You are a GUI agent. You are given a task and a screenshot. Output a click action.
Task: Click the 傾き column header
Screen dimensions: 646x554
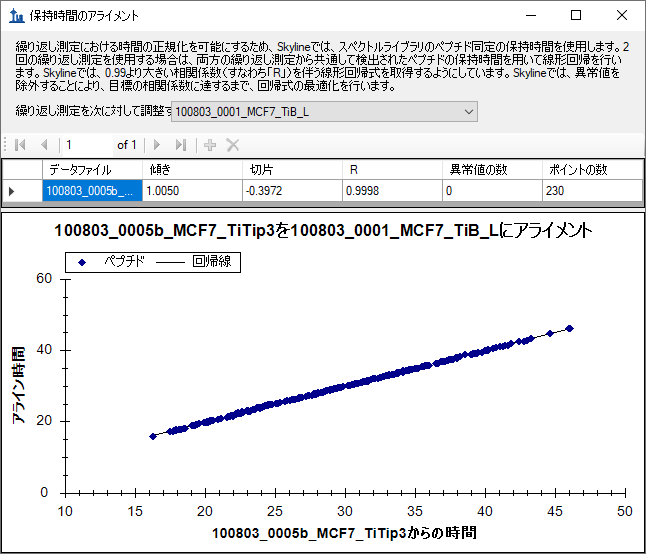point(192,170)
